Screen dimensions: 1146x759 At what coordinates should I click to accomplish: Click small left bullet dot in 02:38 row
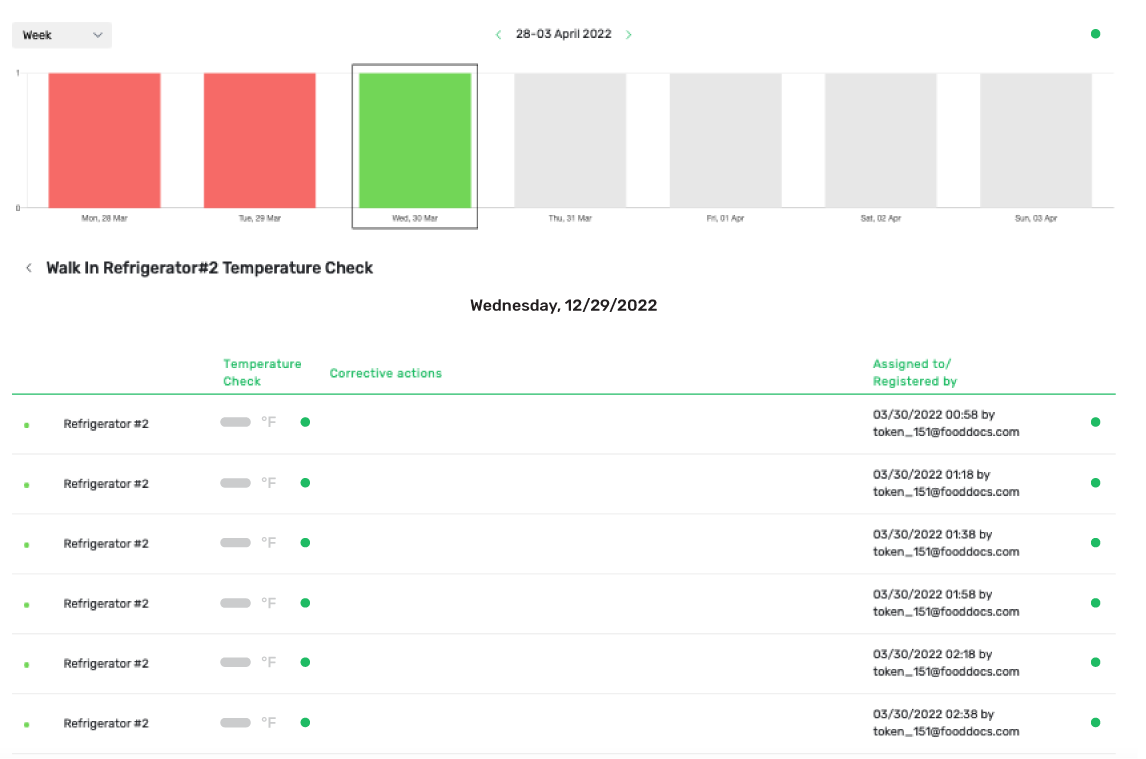[x=27, y=725]
